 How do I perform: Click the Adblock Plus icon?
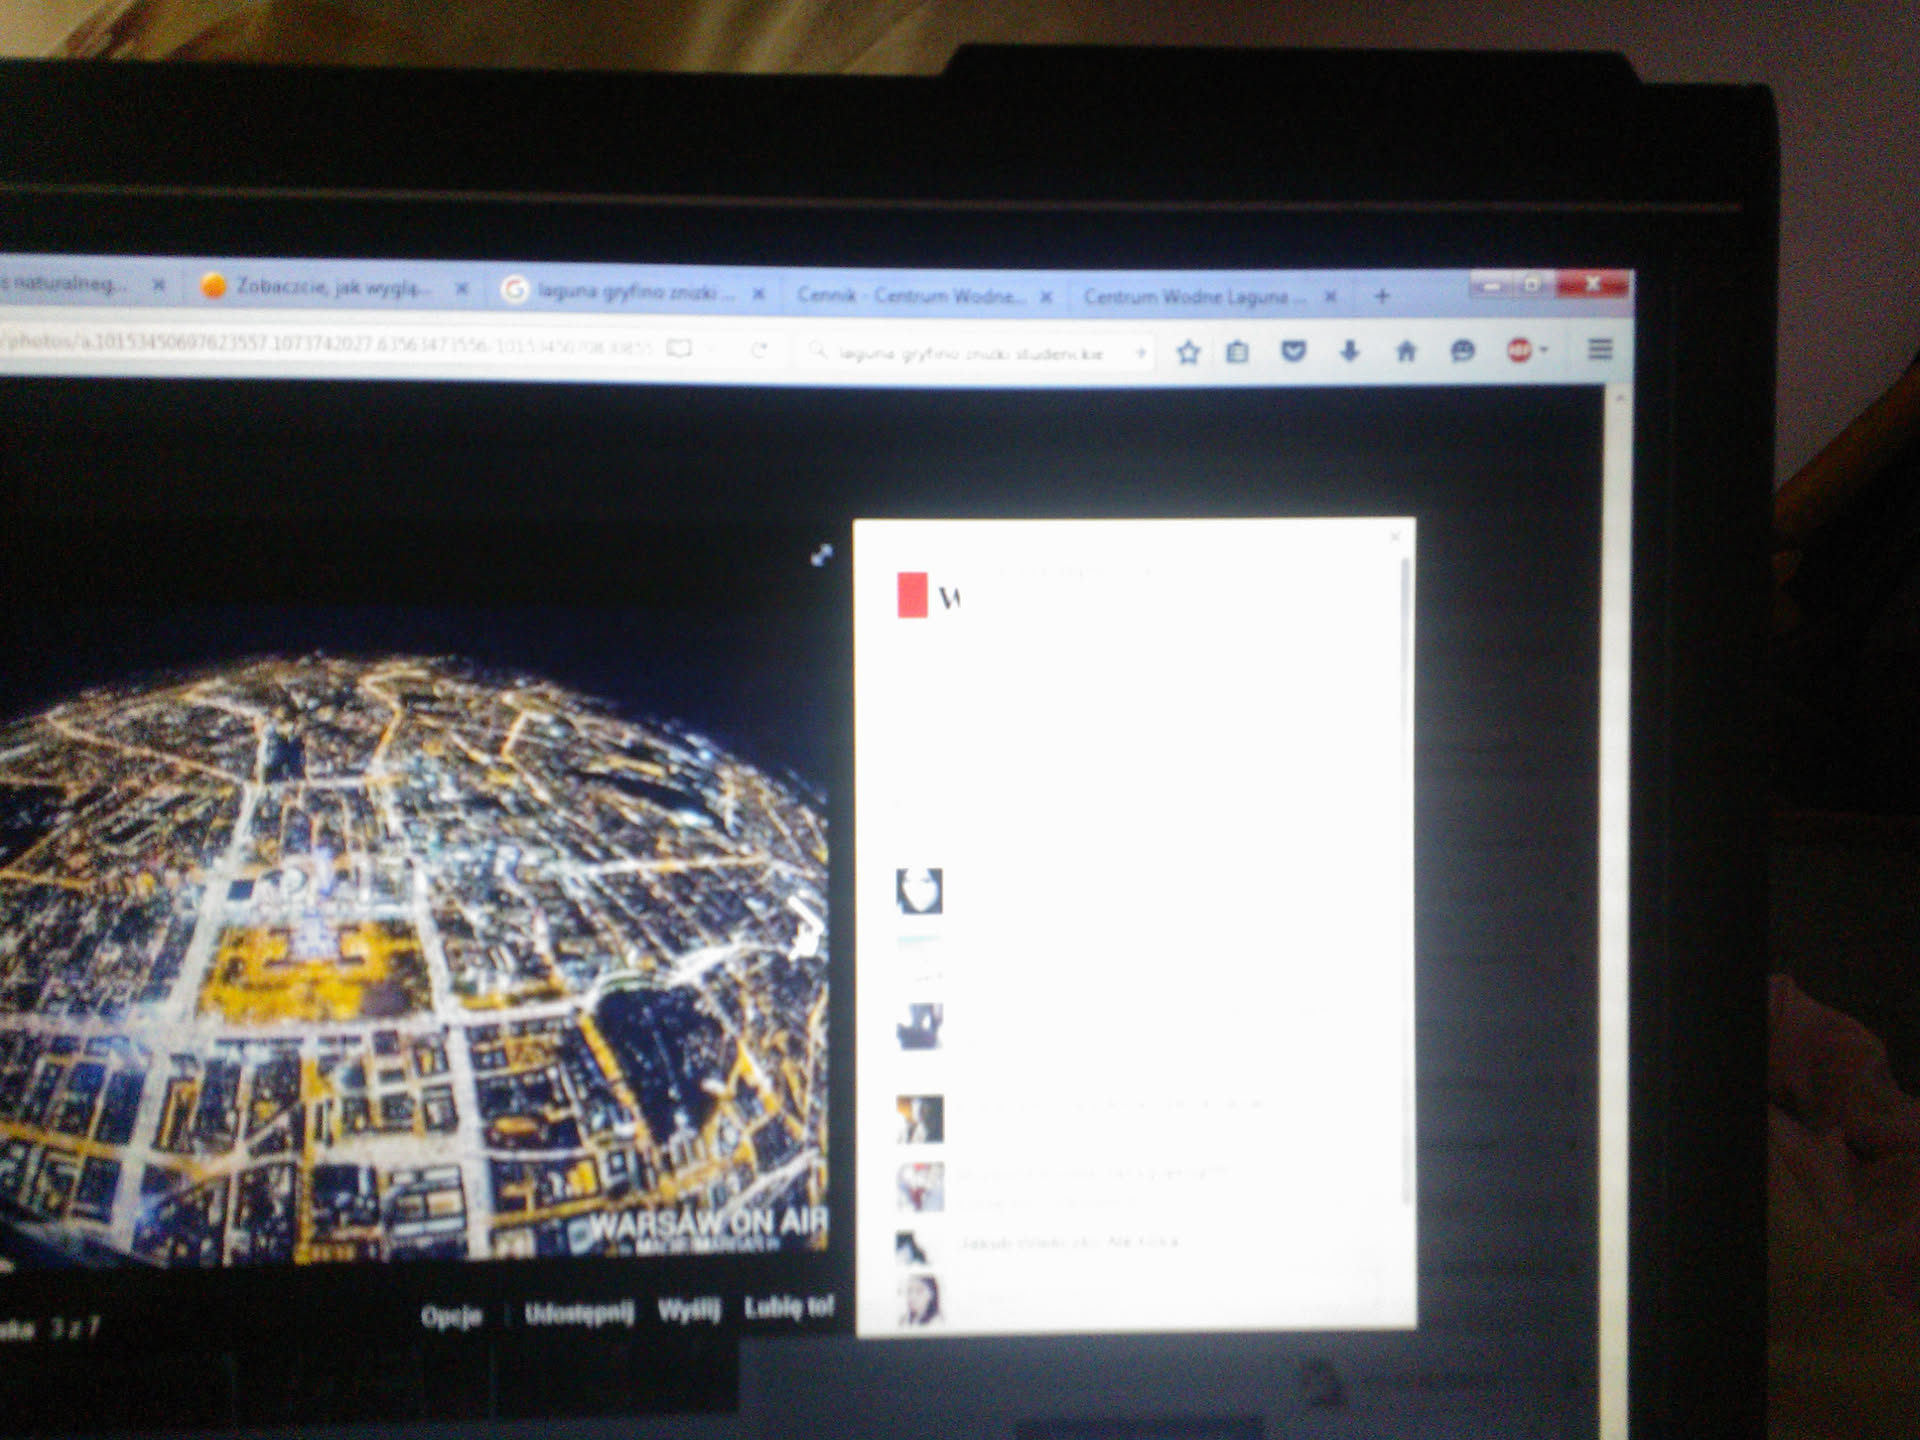1518,350
